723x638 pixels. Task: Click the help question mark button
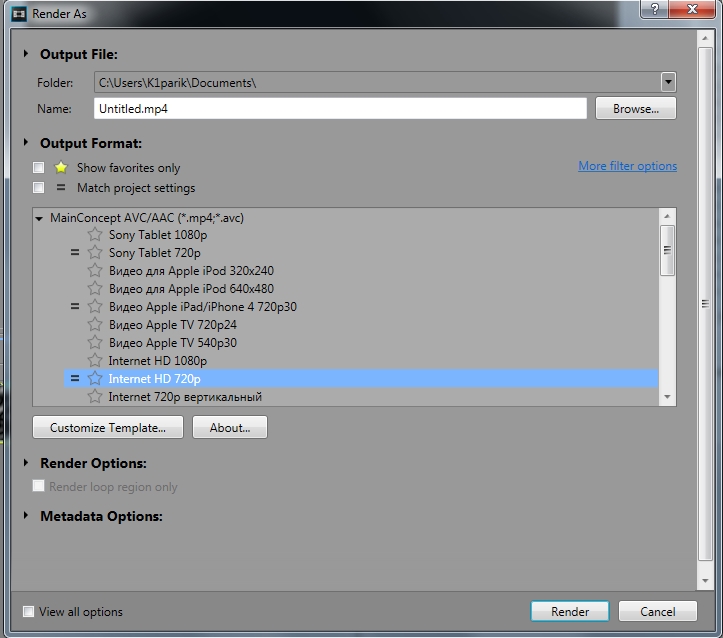654,9
